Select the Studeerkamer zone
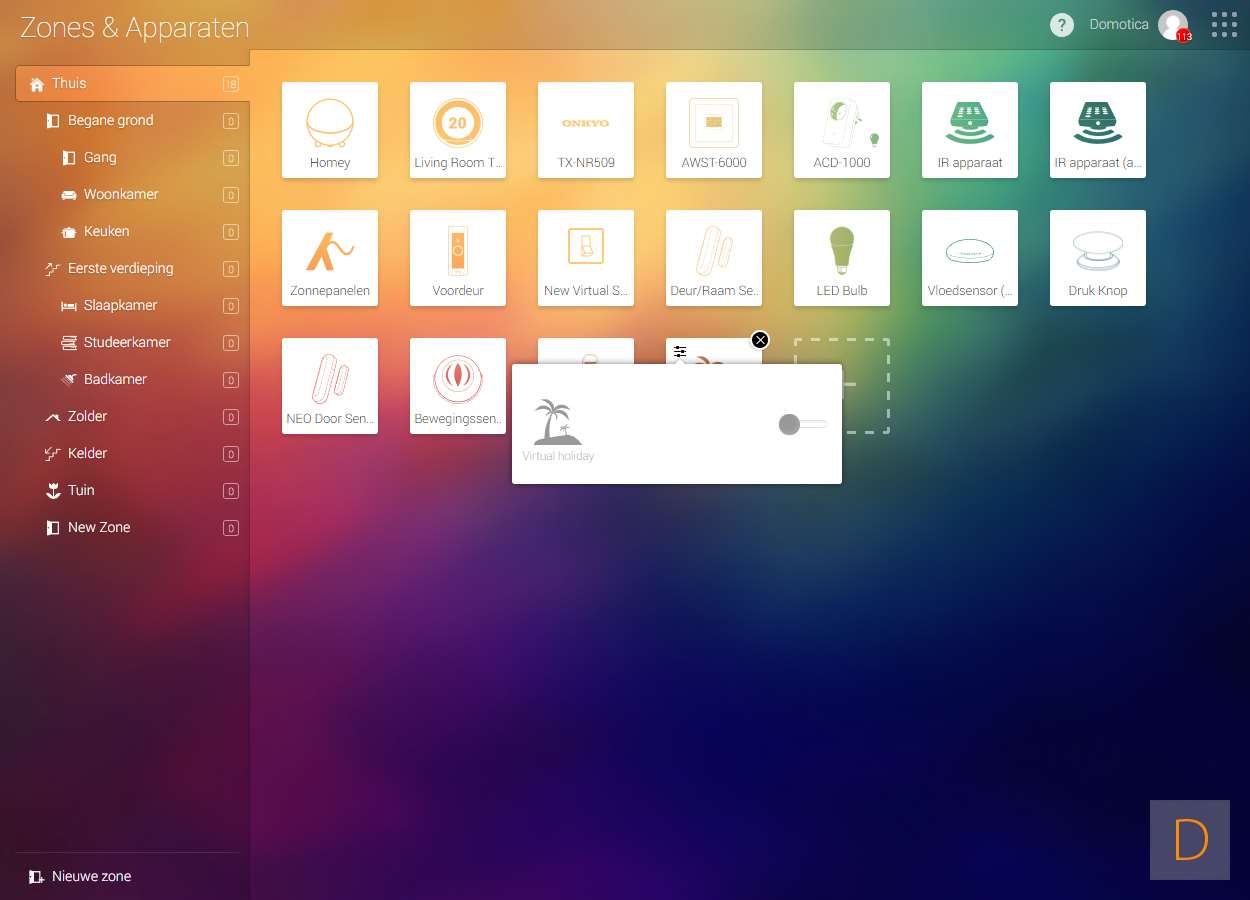Viewport: 1250px width, 900px height. [132, 342]
